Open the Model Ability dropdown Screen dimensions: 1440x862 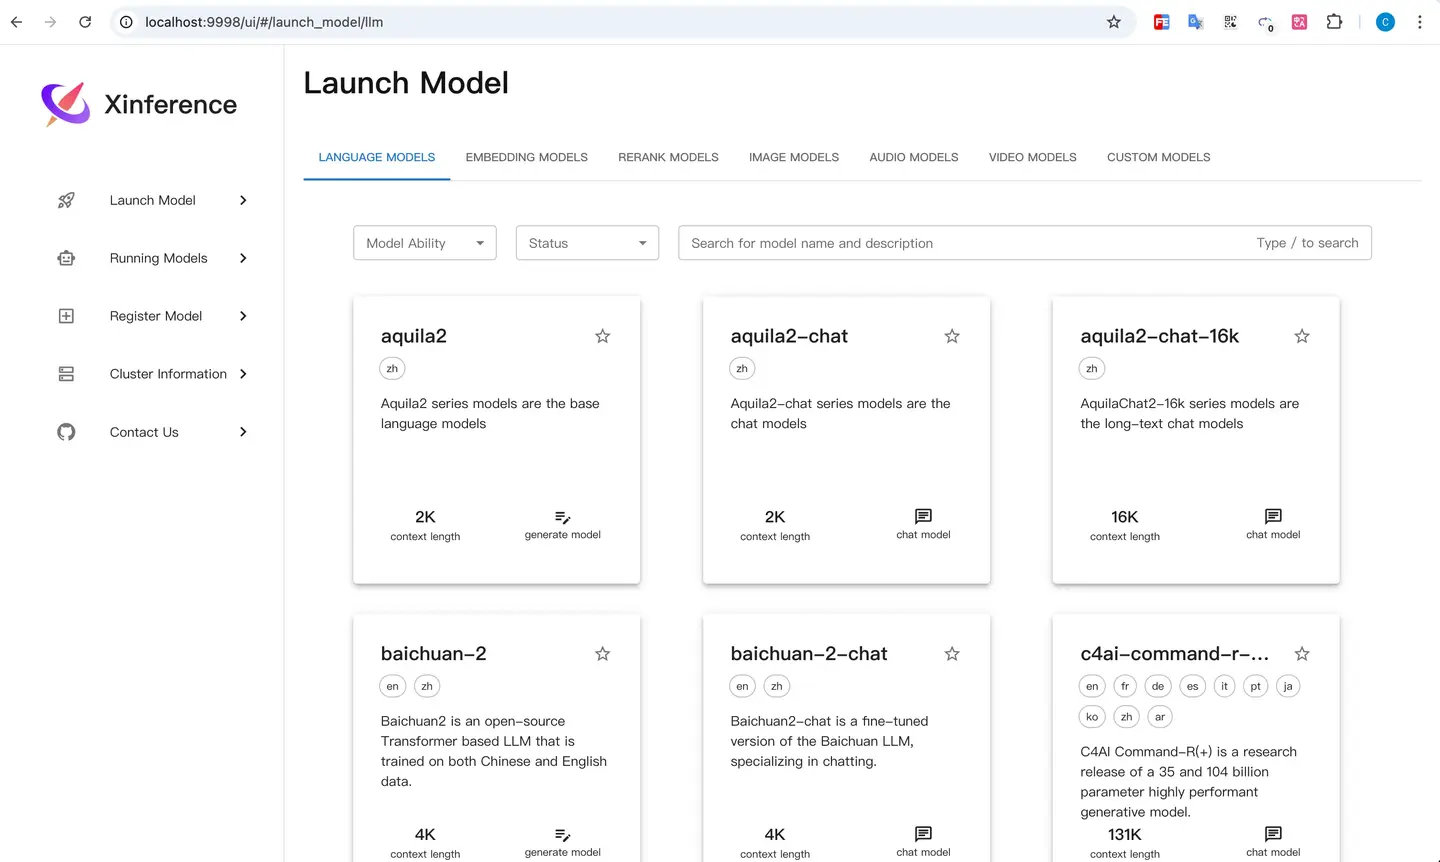pos(424,242)
